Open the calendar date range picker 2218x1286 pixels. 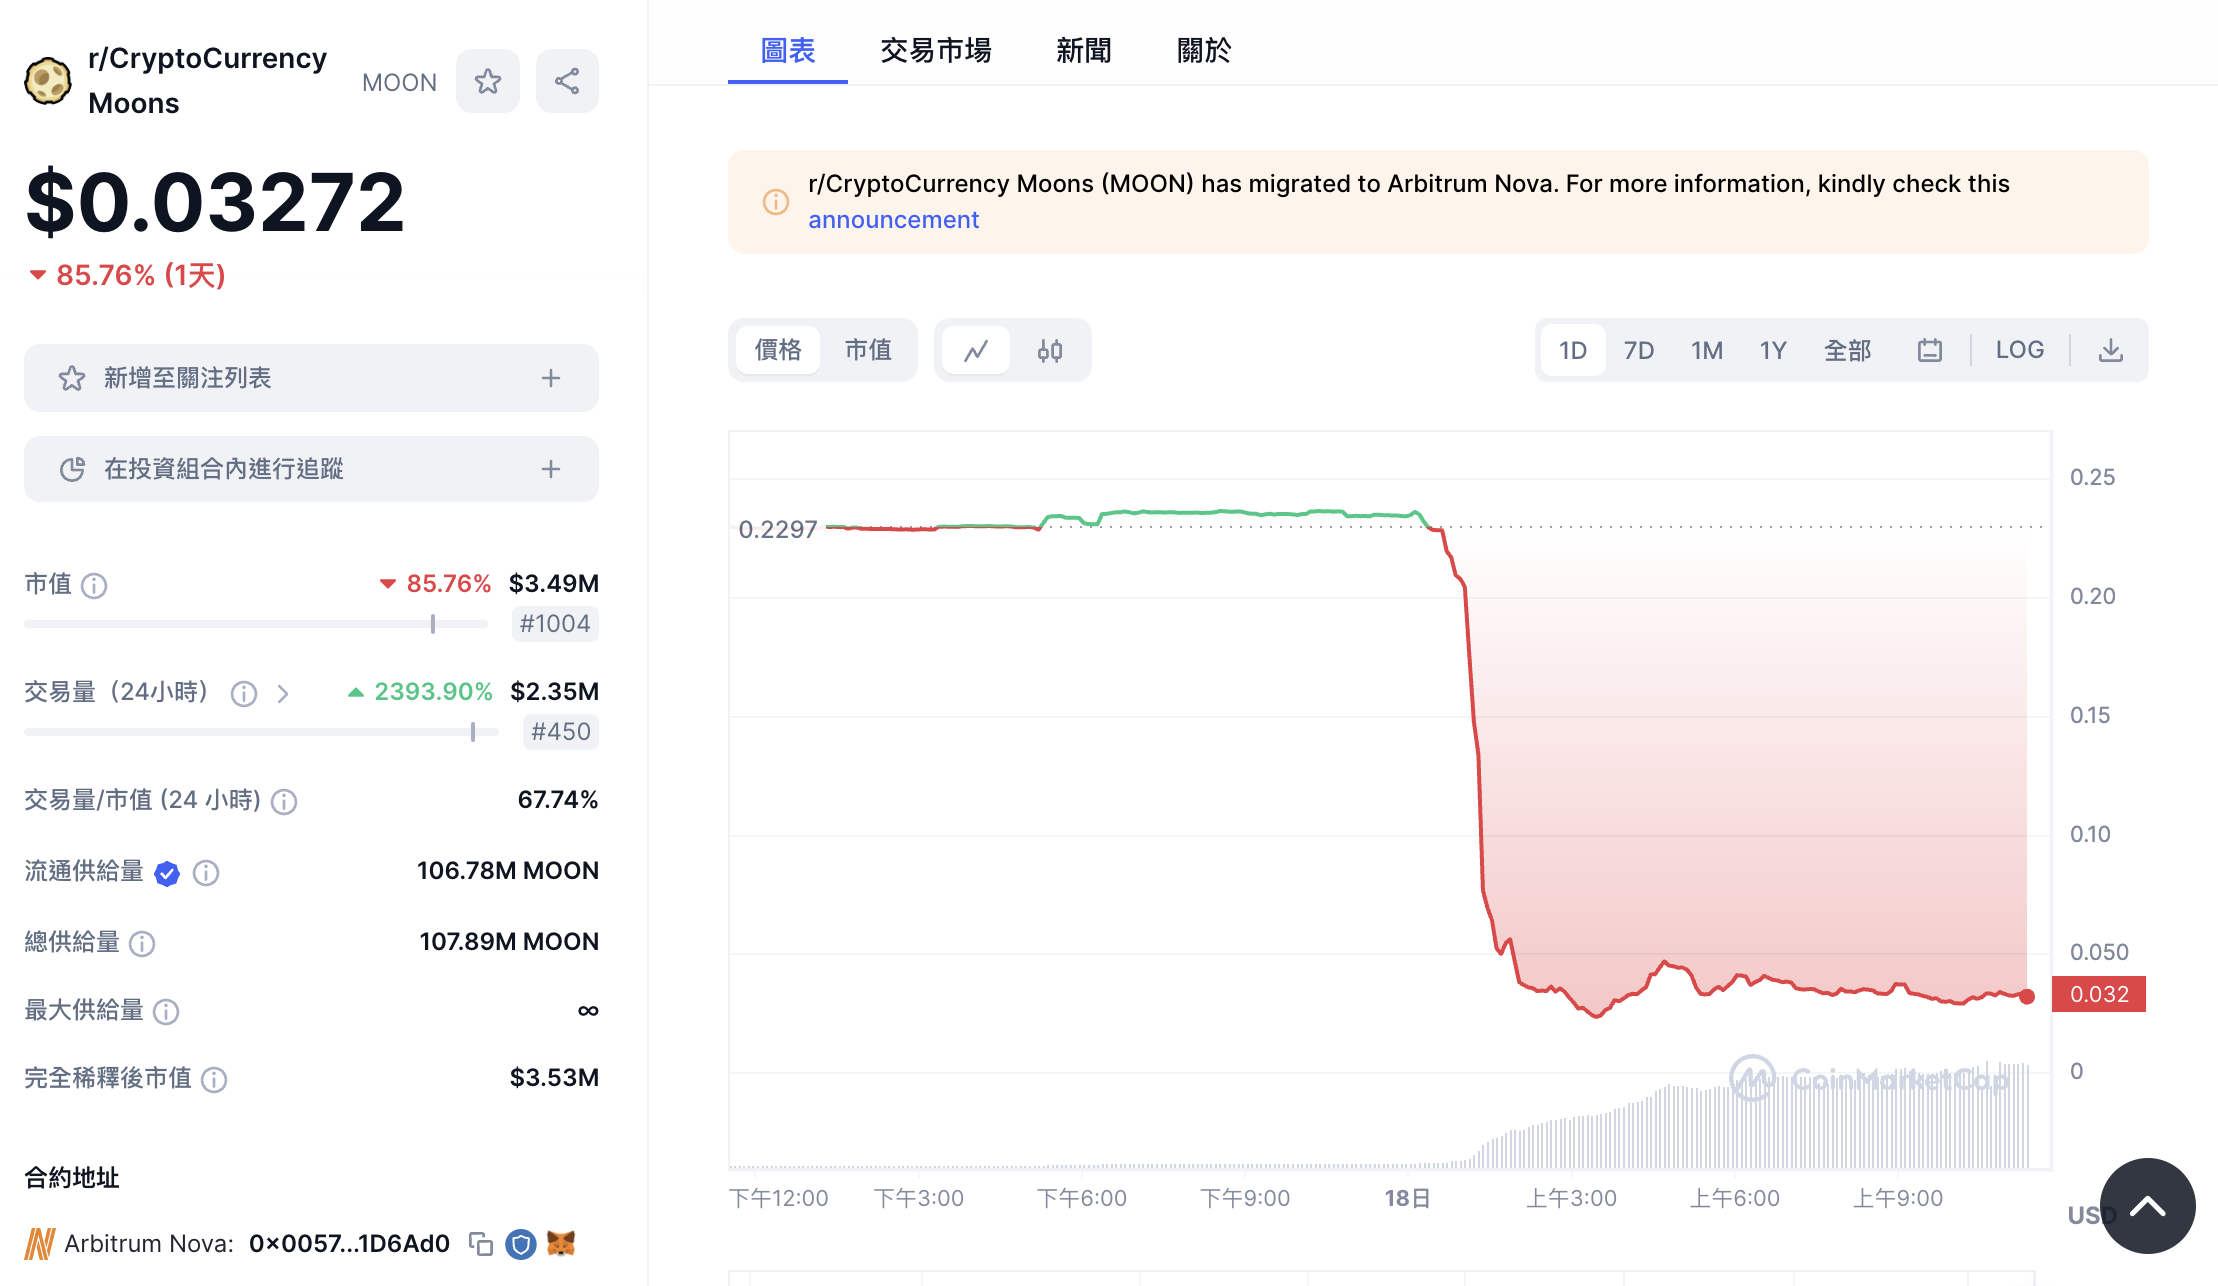(x=1930, y=350)
